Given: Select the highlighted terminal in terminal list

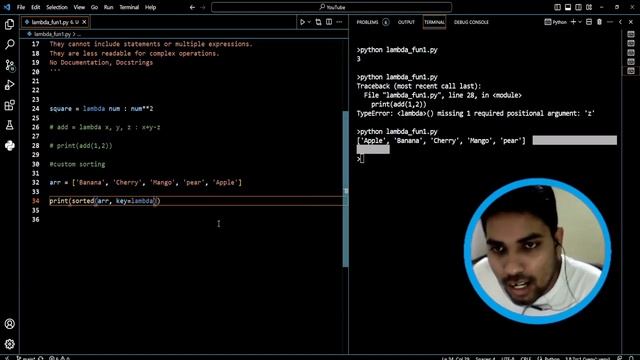Looking at the screenshot, I should pyautogui.click(x=631, y=71).
